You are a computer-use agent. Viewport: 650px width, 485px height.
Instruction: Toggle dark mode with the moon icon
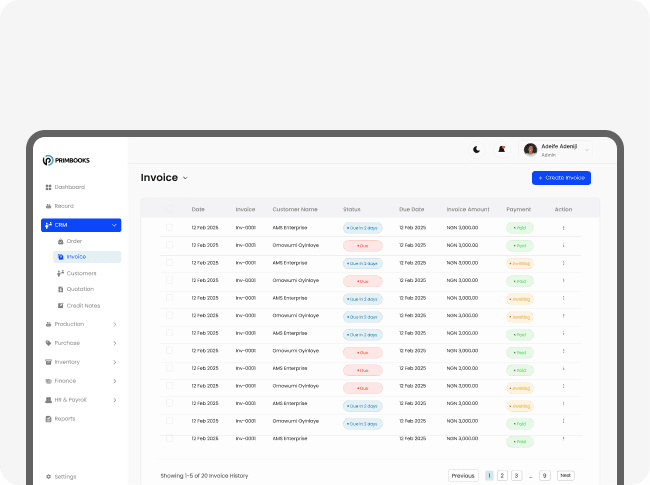(x=477, y=150)
